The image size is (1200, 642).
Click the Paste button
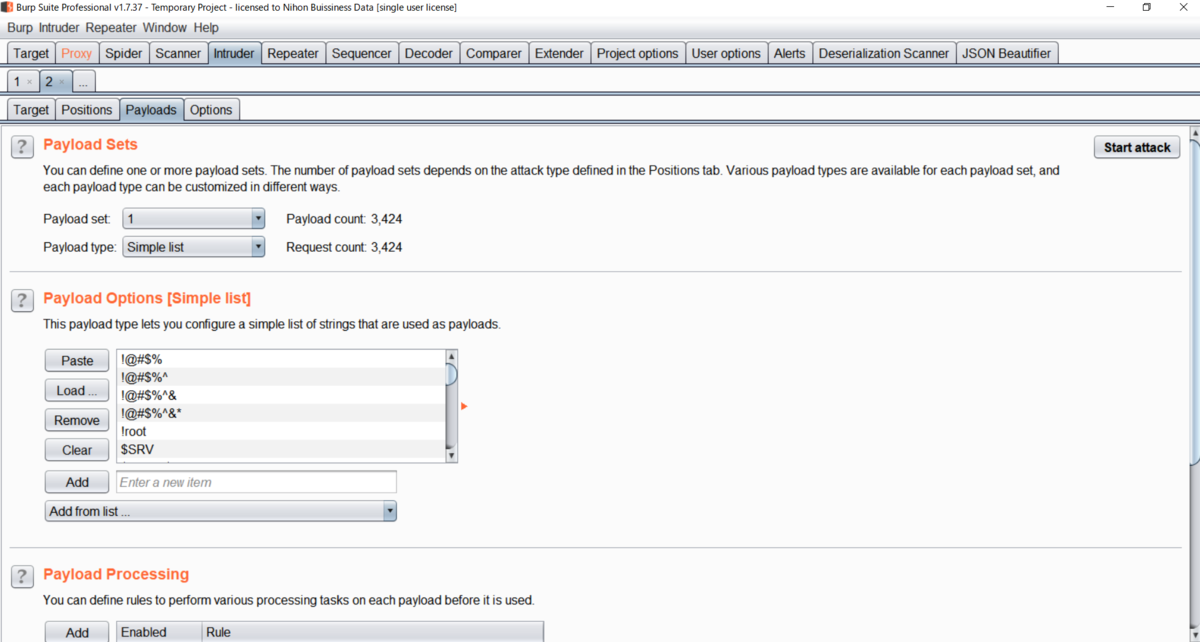pos(77,361)
